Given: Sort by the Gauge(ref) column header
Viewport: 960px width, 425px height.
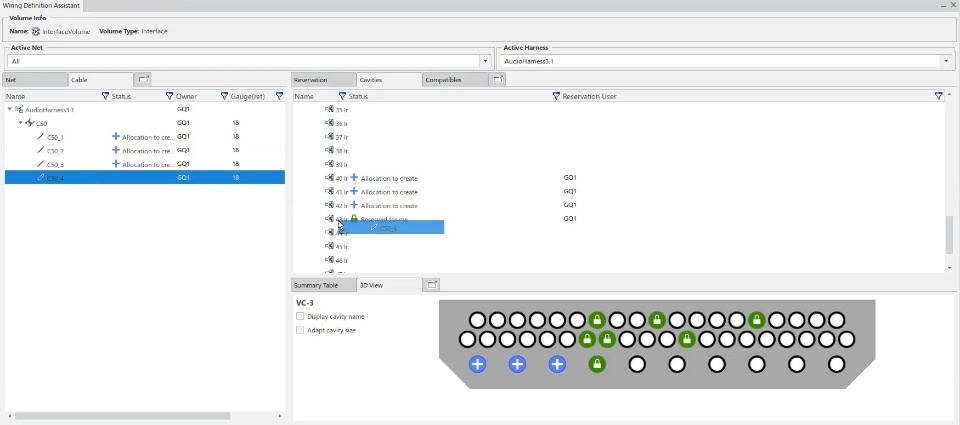Looking at the screenshot, I should pyautogui.click(x=247, y=96).
